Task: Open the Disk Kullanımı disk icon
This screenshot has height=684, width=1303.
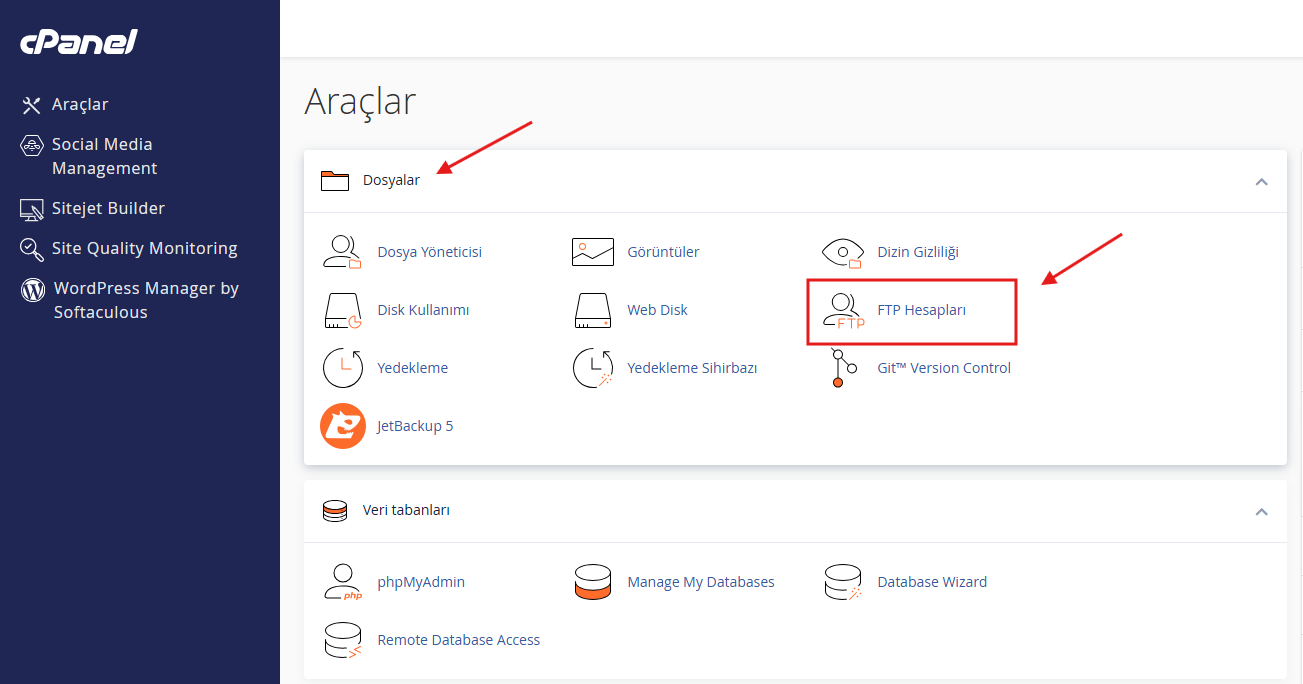Action: (342, 310)
